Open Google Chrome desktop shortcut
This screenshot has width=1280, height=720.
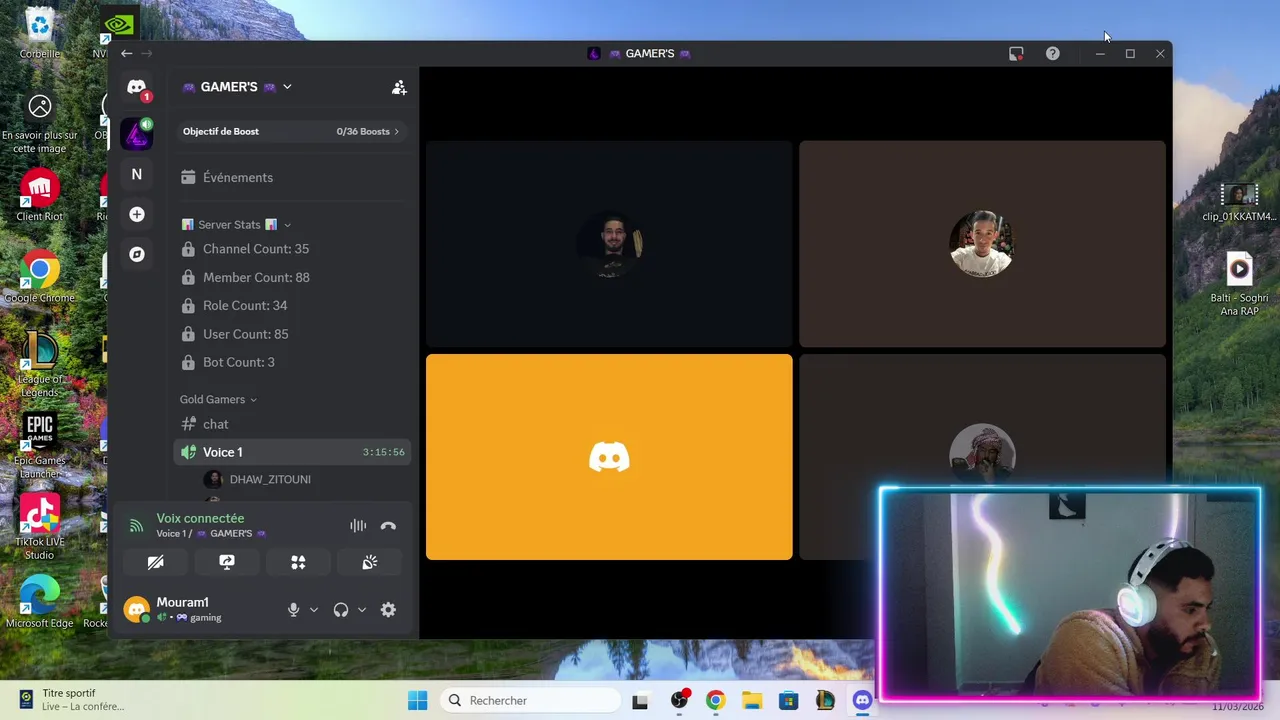40,277
